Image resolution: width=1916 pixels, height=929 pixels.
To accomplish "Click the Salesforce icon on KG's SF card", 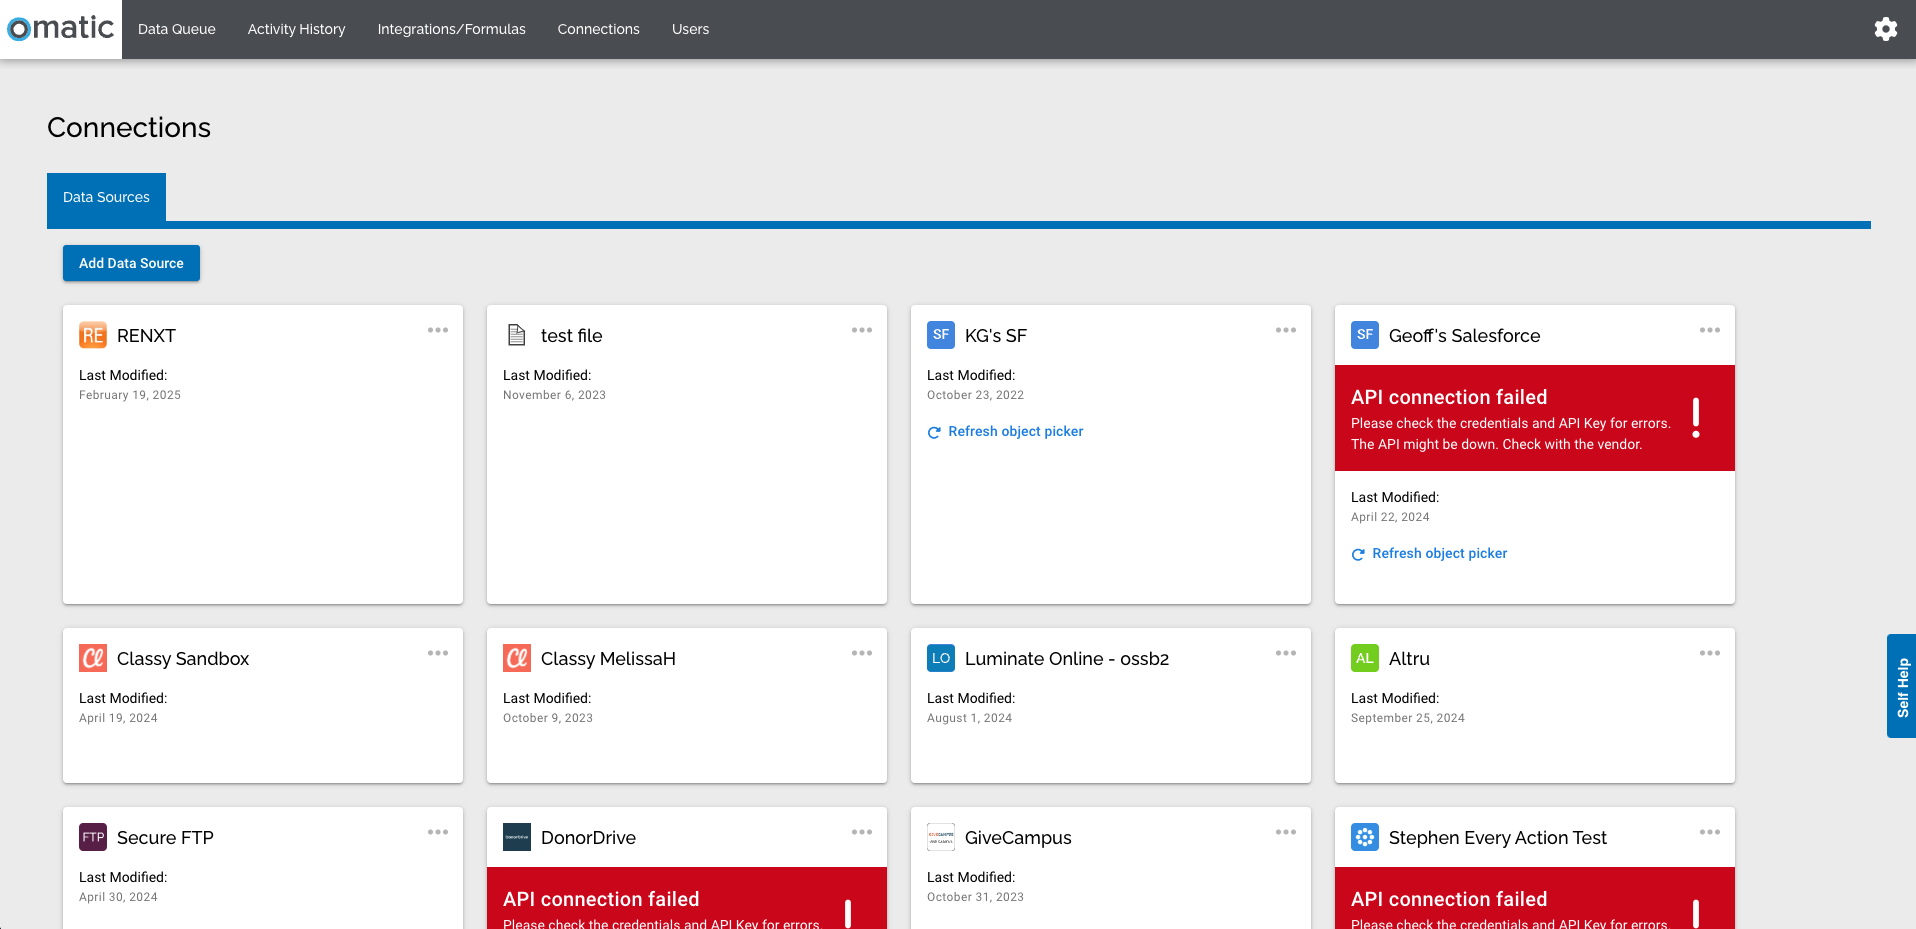I will tap(940, 335).
